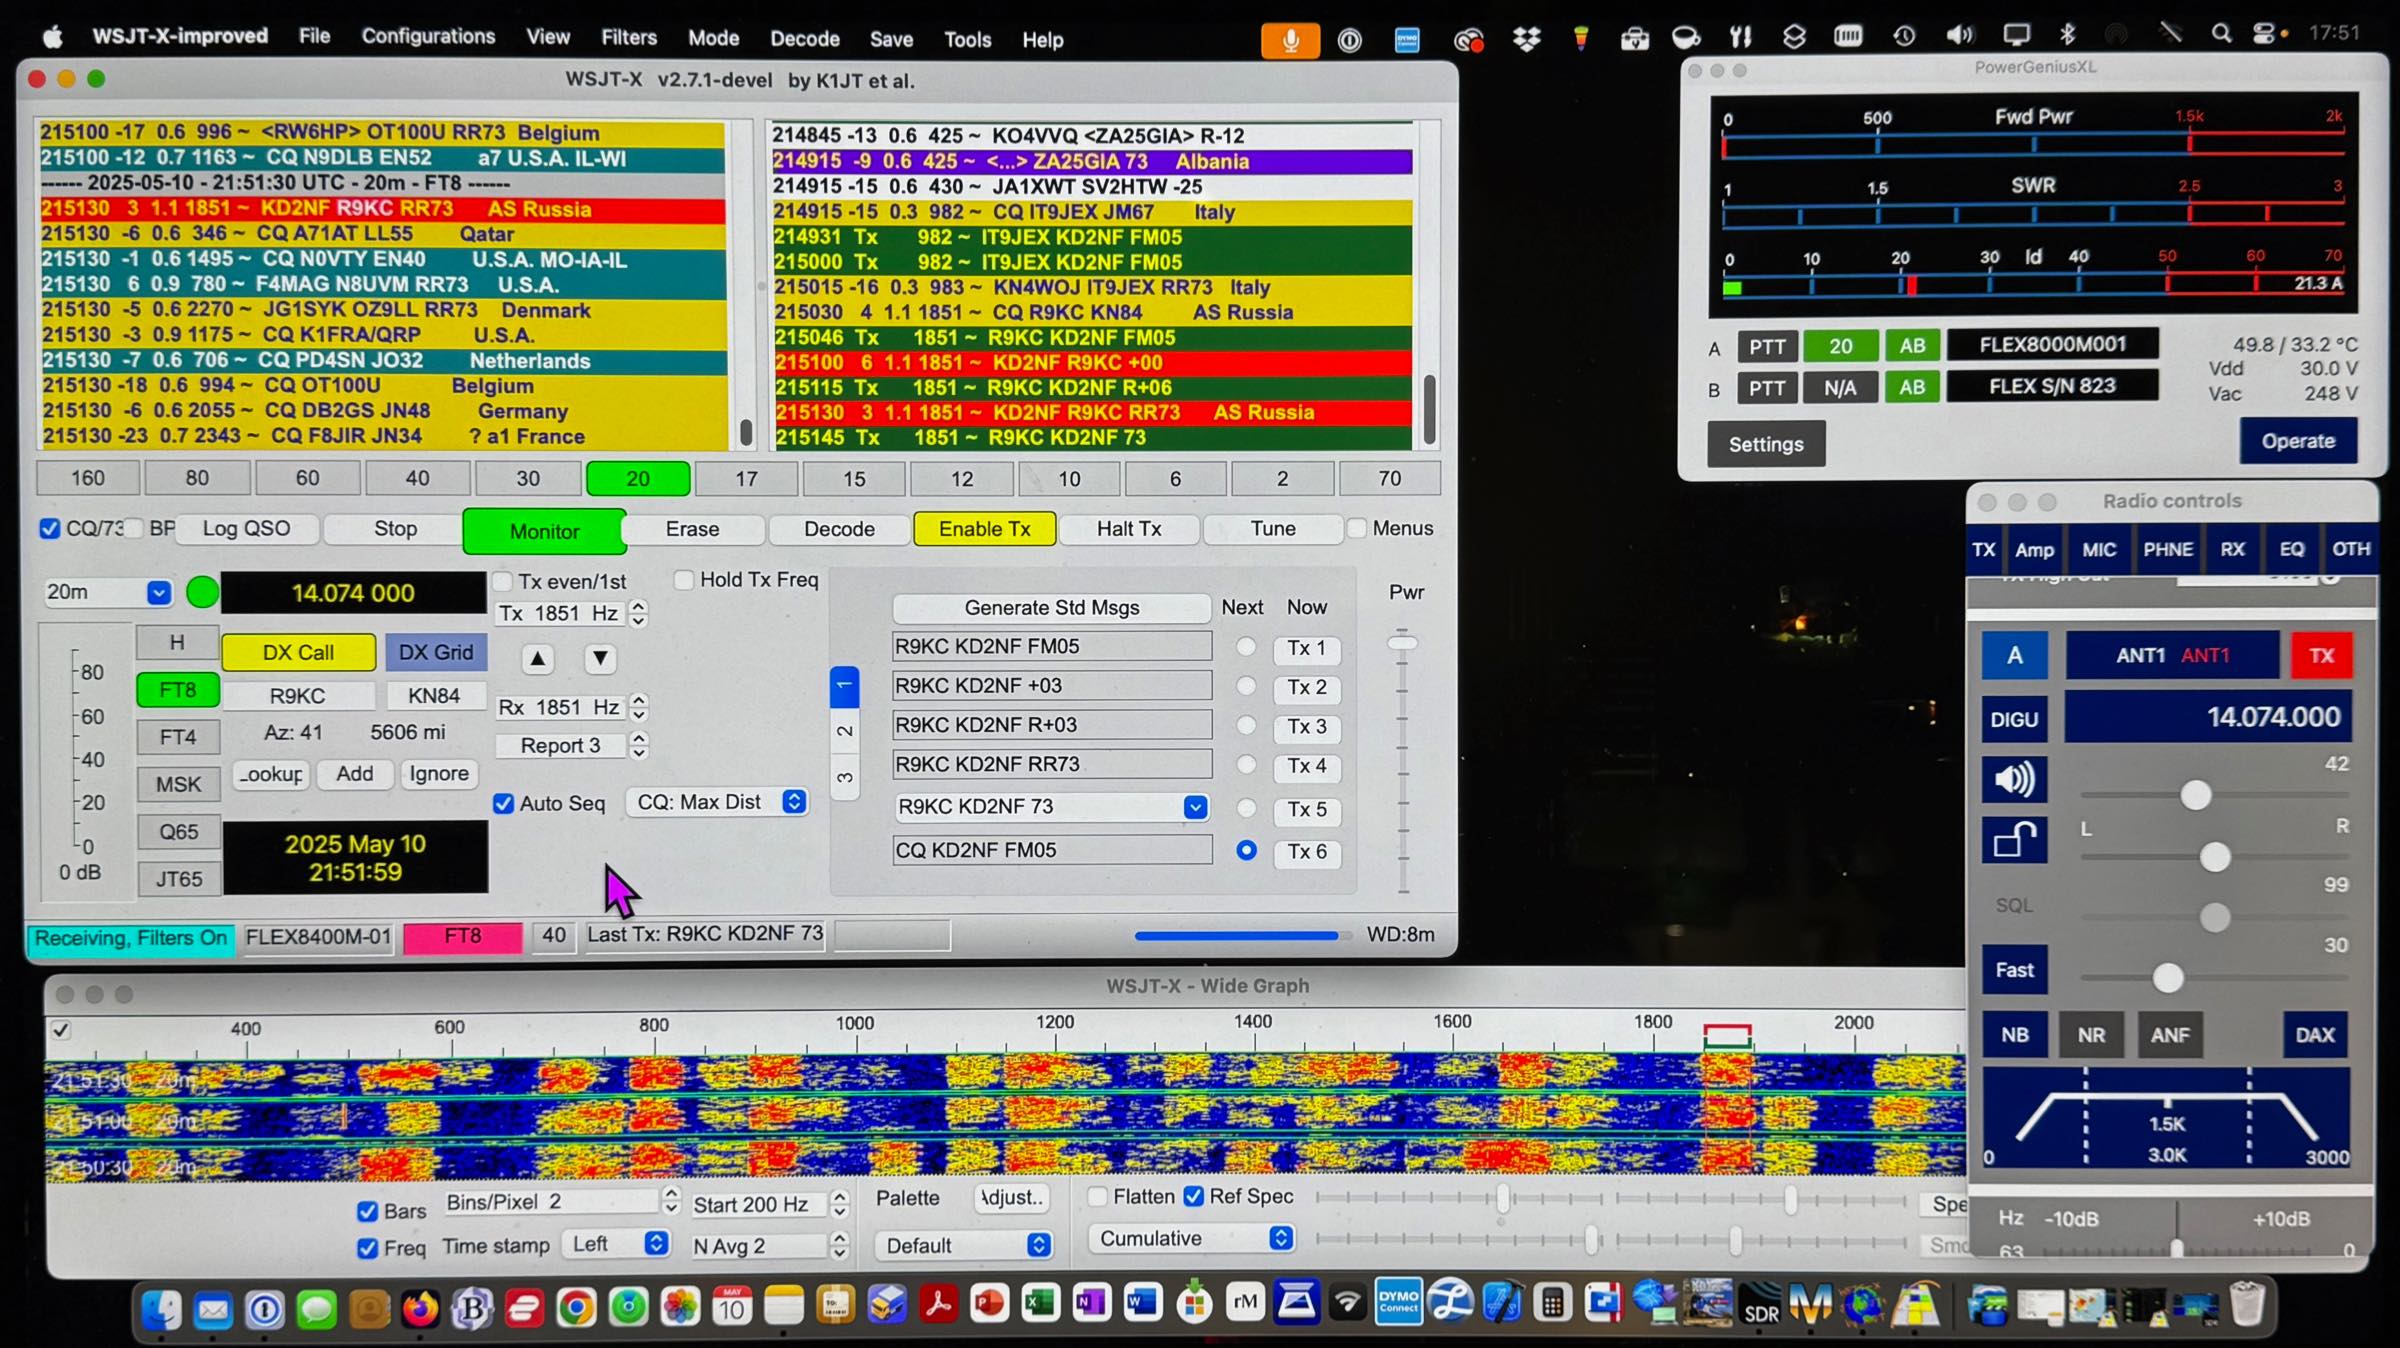
Task: Toggle the CQ/73 checkbox
Action: [x=49, y=528]
